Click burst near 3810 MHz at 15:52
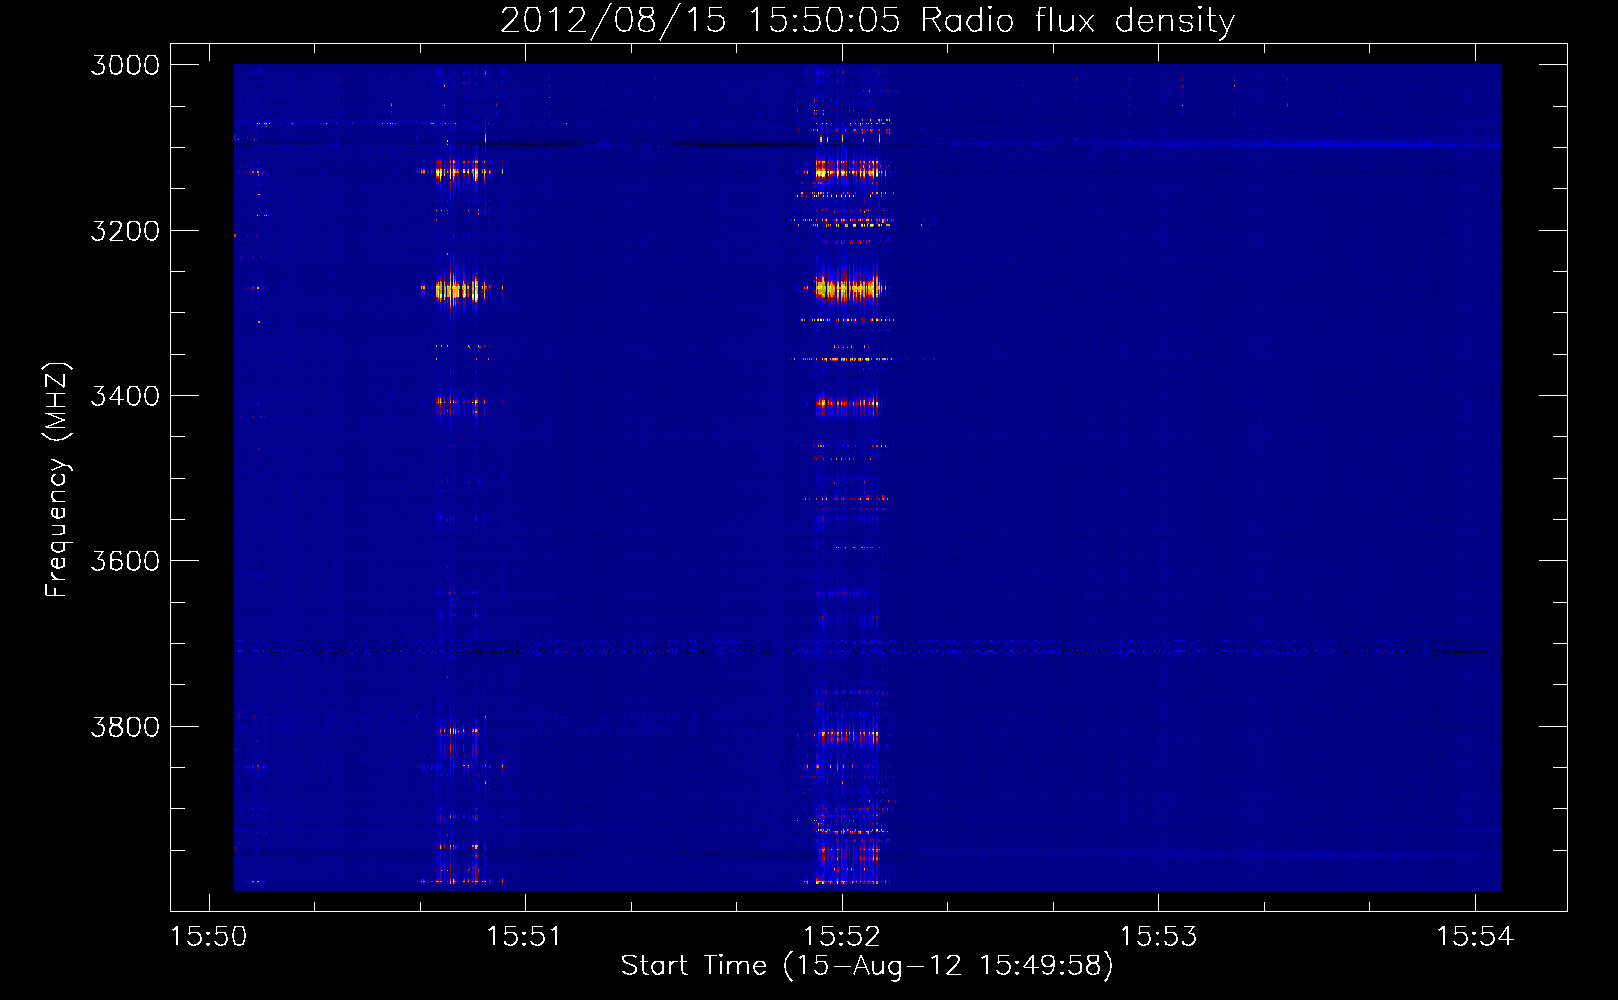This screenshot has height=1000, width=1618. 848,735
